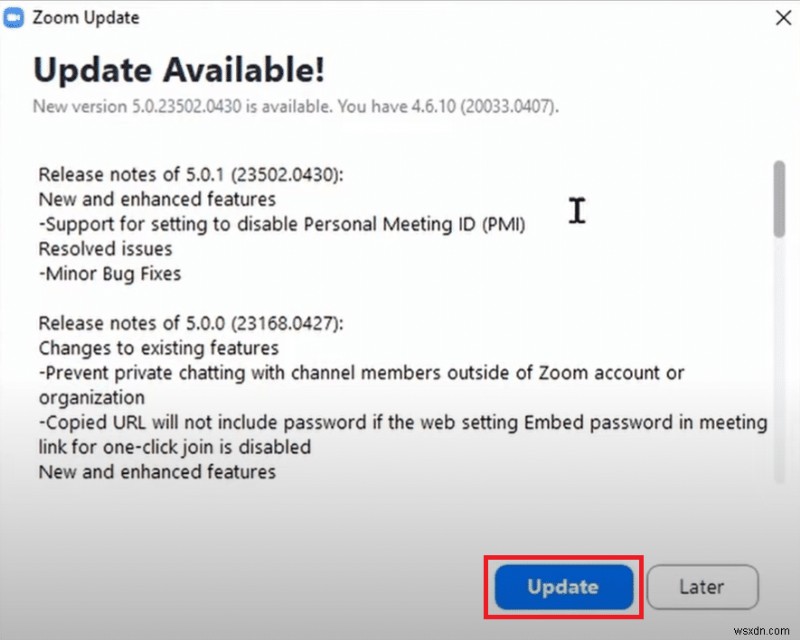800x640 pixels.
Task: Click the "Prevent private chatting with channel members" line
Action: point(361,373)
